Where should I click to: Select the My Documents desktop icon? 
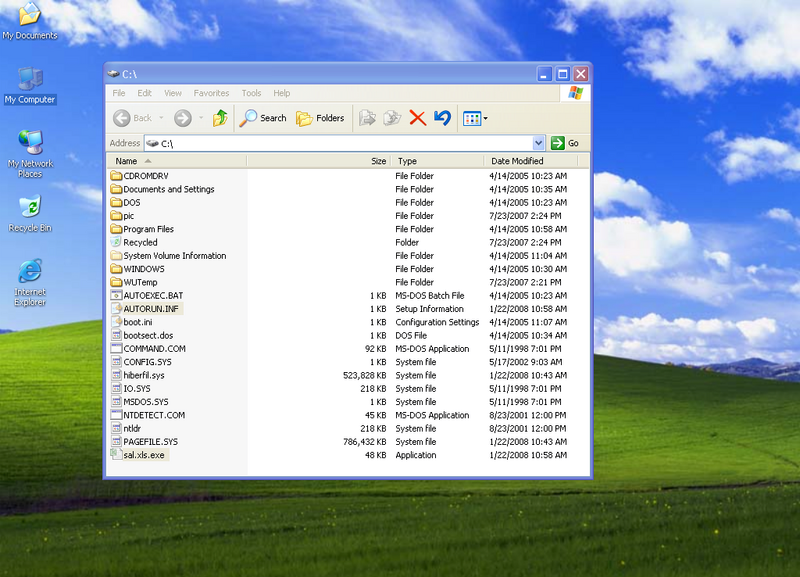[x=30, y=21]
